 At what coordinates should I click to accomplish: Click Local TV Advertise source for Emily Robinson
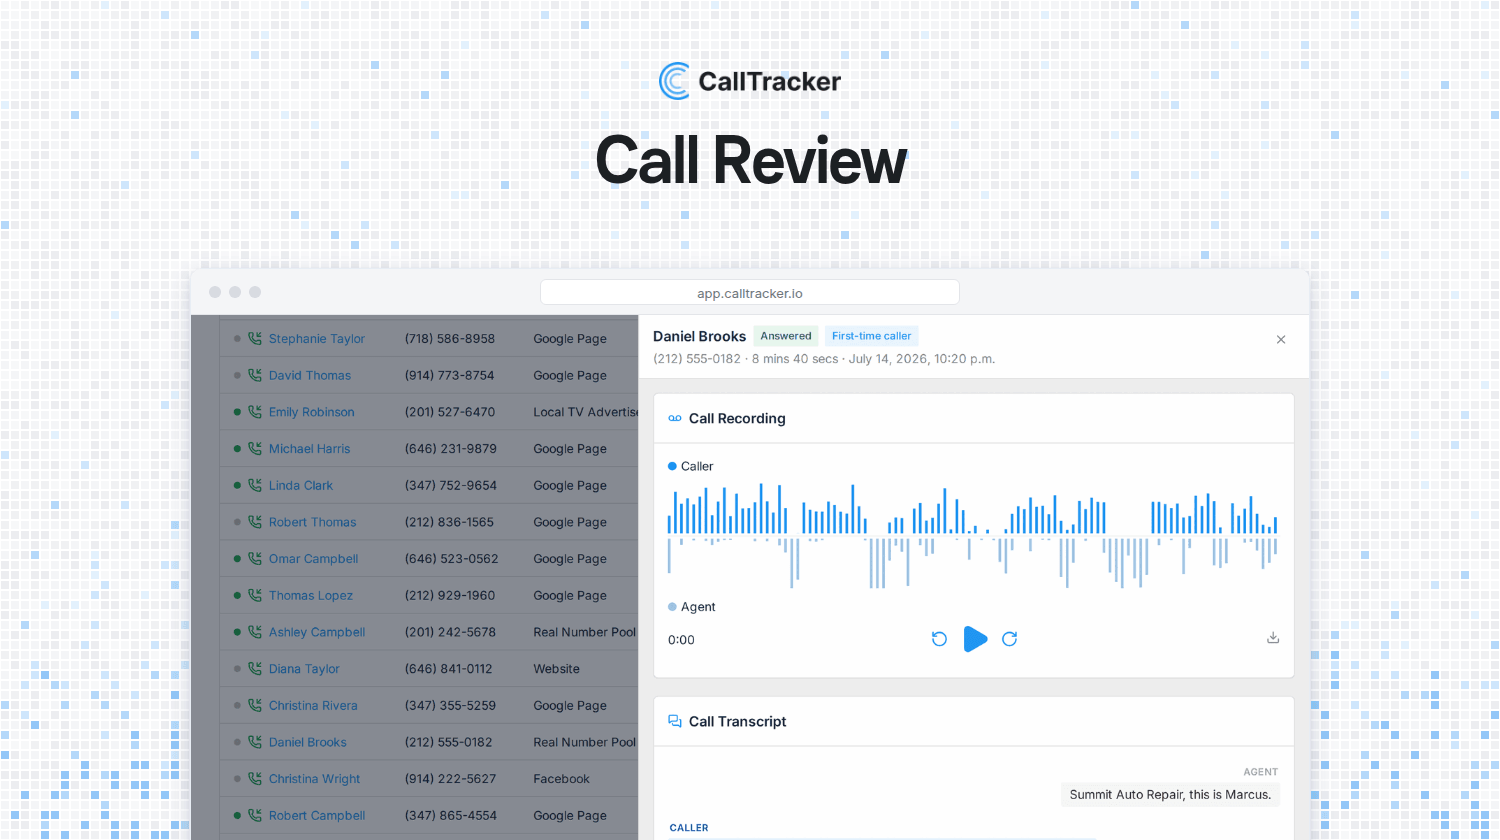(586, 412)
